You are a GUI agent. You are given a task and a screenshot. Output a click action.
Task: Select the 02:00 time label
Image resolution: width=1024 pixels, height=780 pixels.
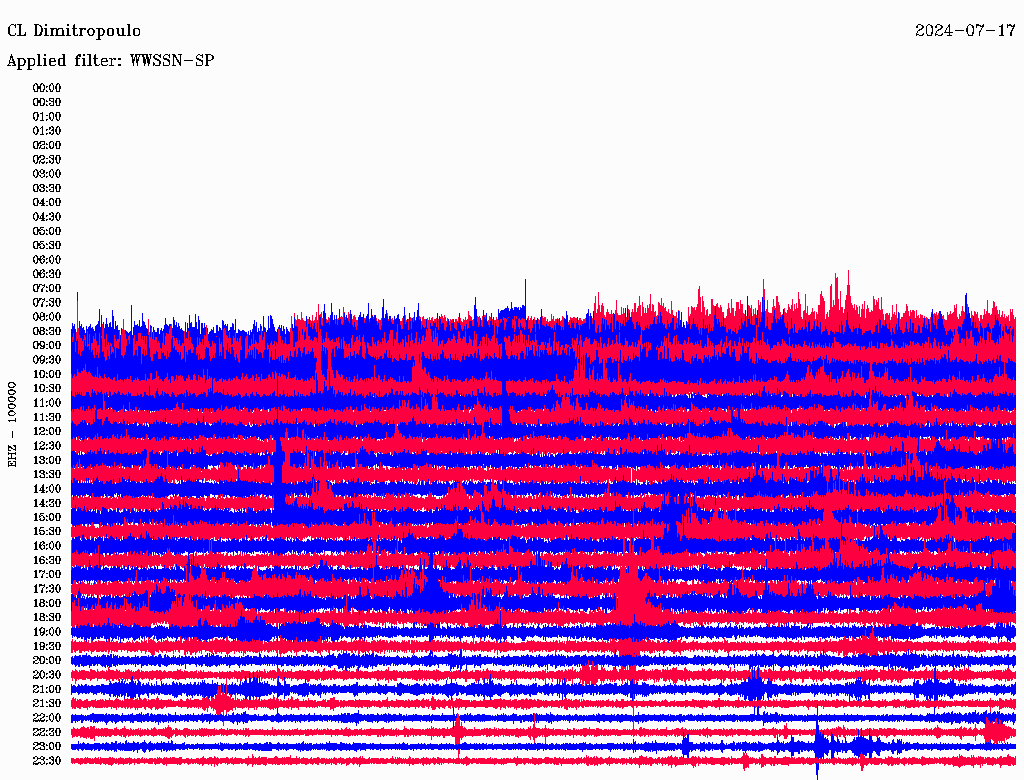[x=47, y=145]
